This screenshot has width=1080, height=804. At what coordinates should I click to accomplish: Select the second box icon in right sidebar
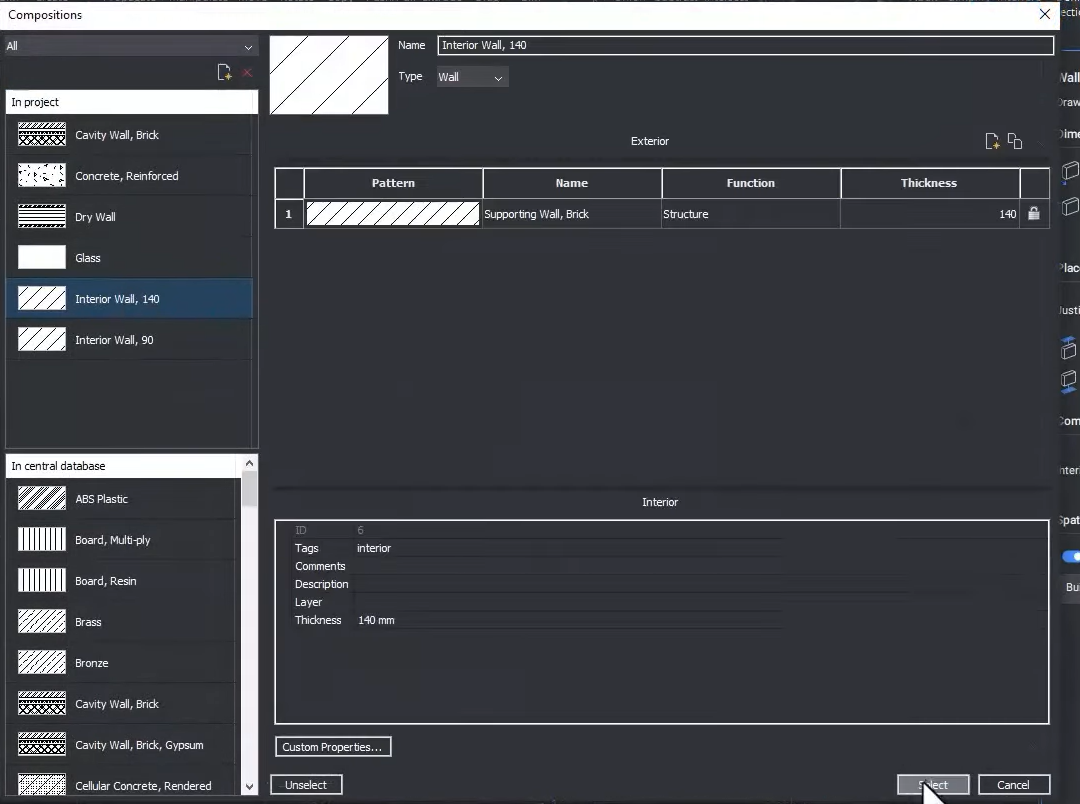(x=1069, y=208)
